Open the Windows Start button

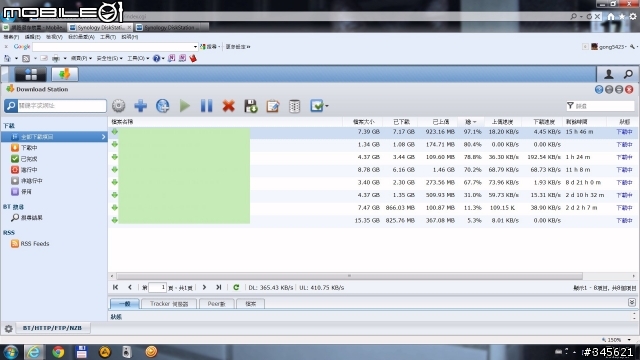(x=11, y=352)
